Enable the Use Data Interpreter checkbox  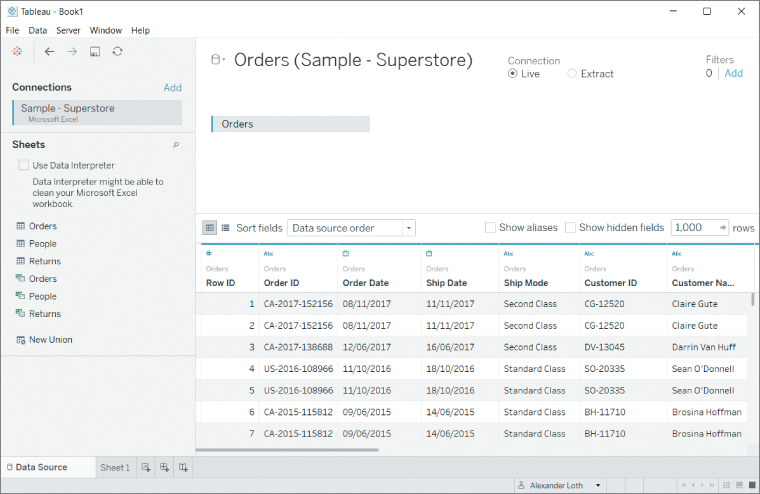tap(23, 165)
